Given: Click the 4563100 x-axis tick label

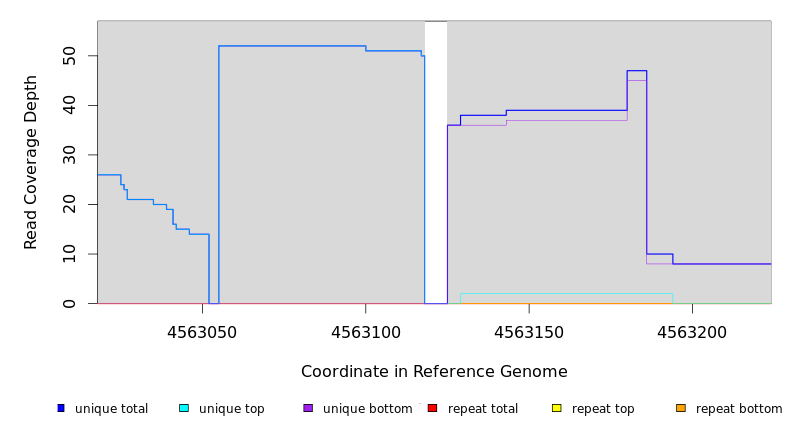Looking at the screenshot, I should coord(365,332).
